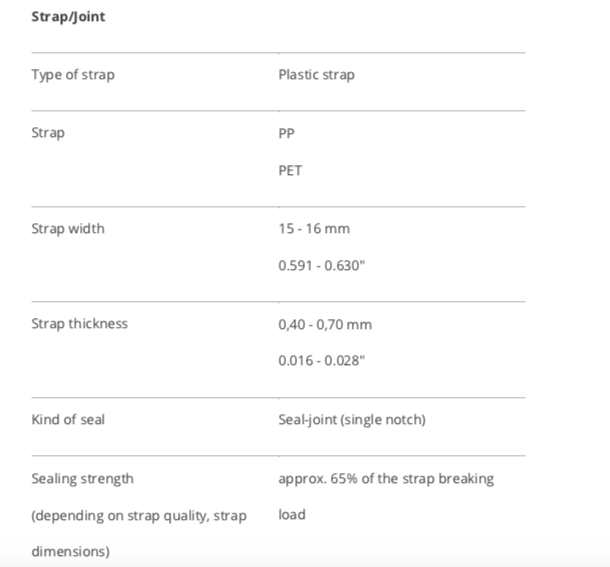
Task: Click the '0.591 - 0.630"' inch width value
Action: pyautogui.click(x=321, y=266)
